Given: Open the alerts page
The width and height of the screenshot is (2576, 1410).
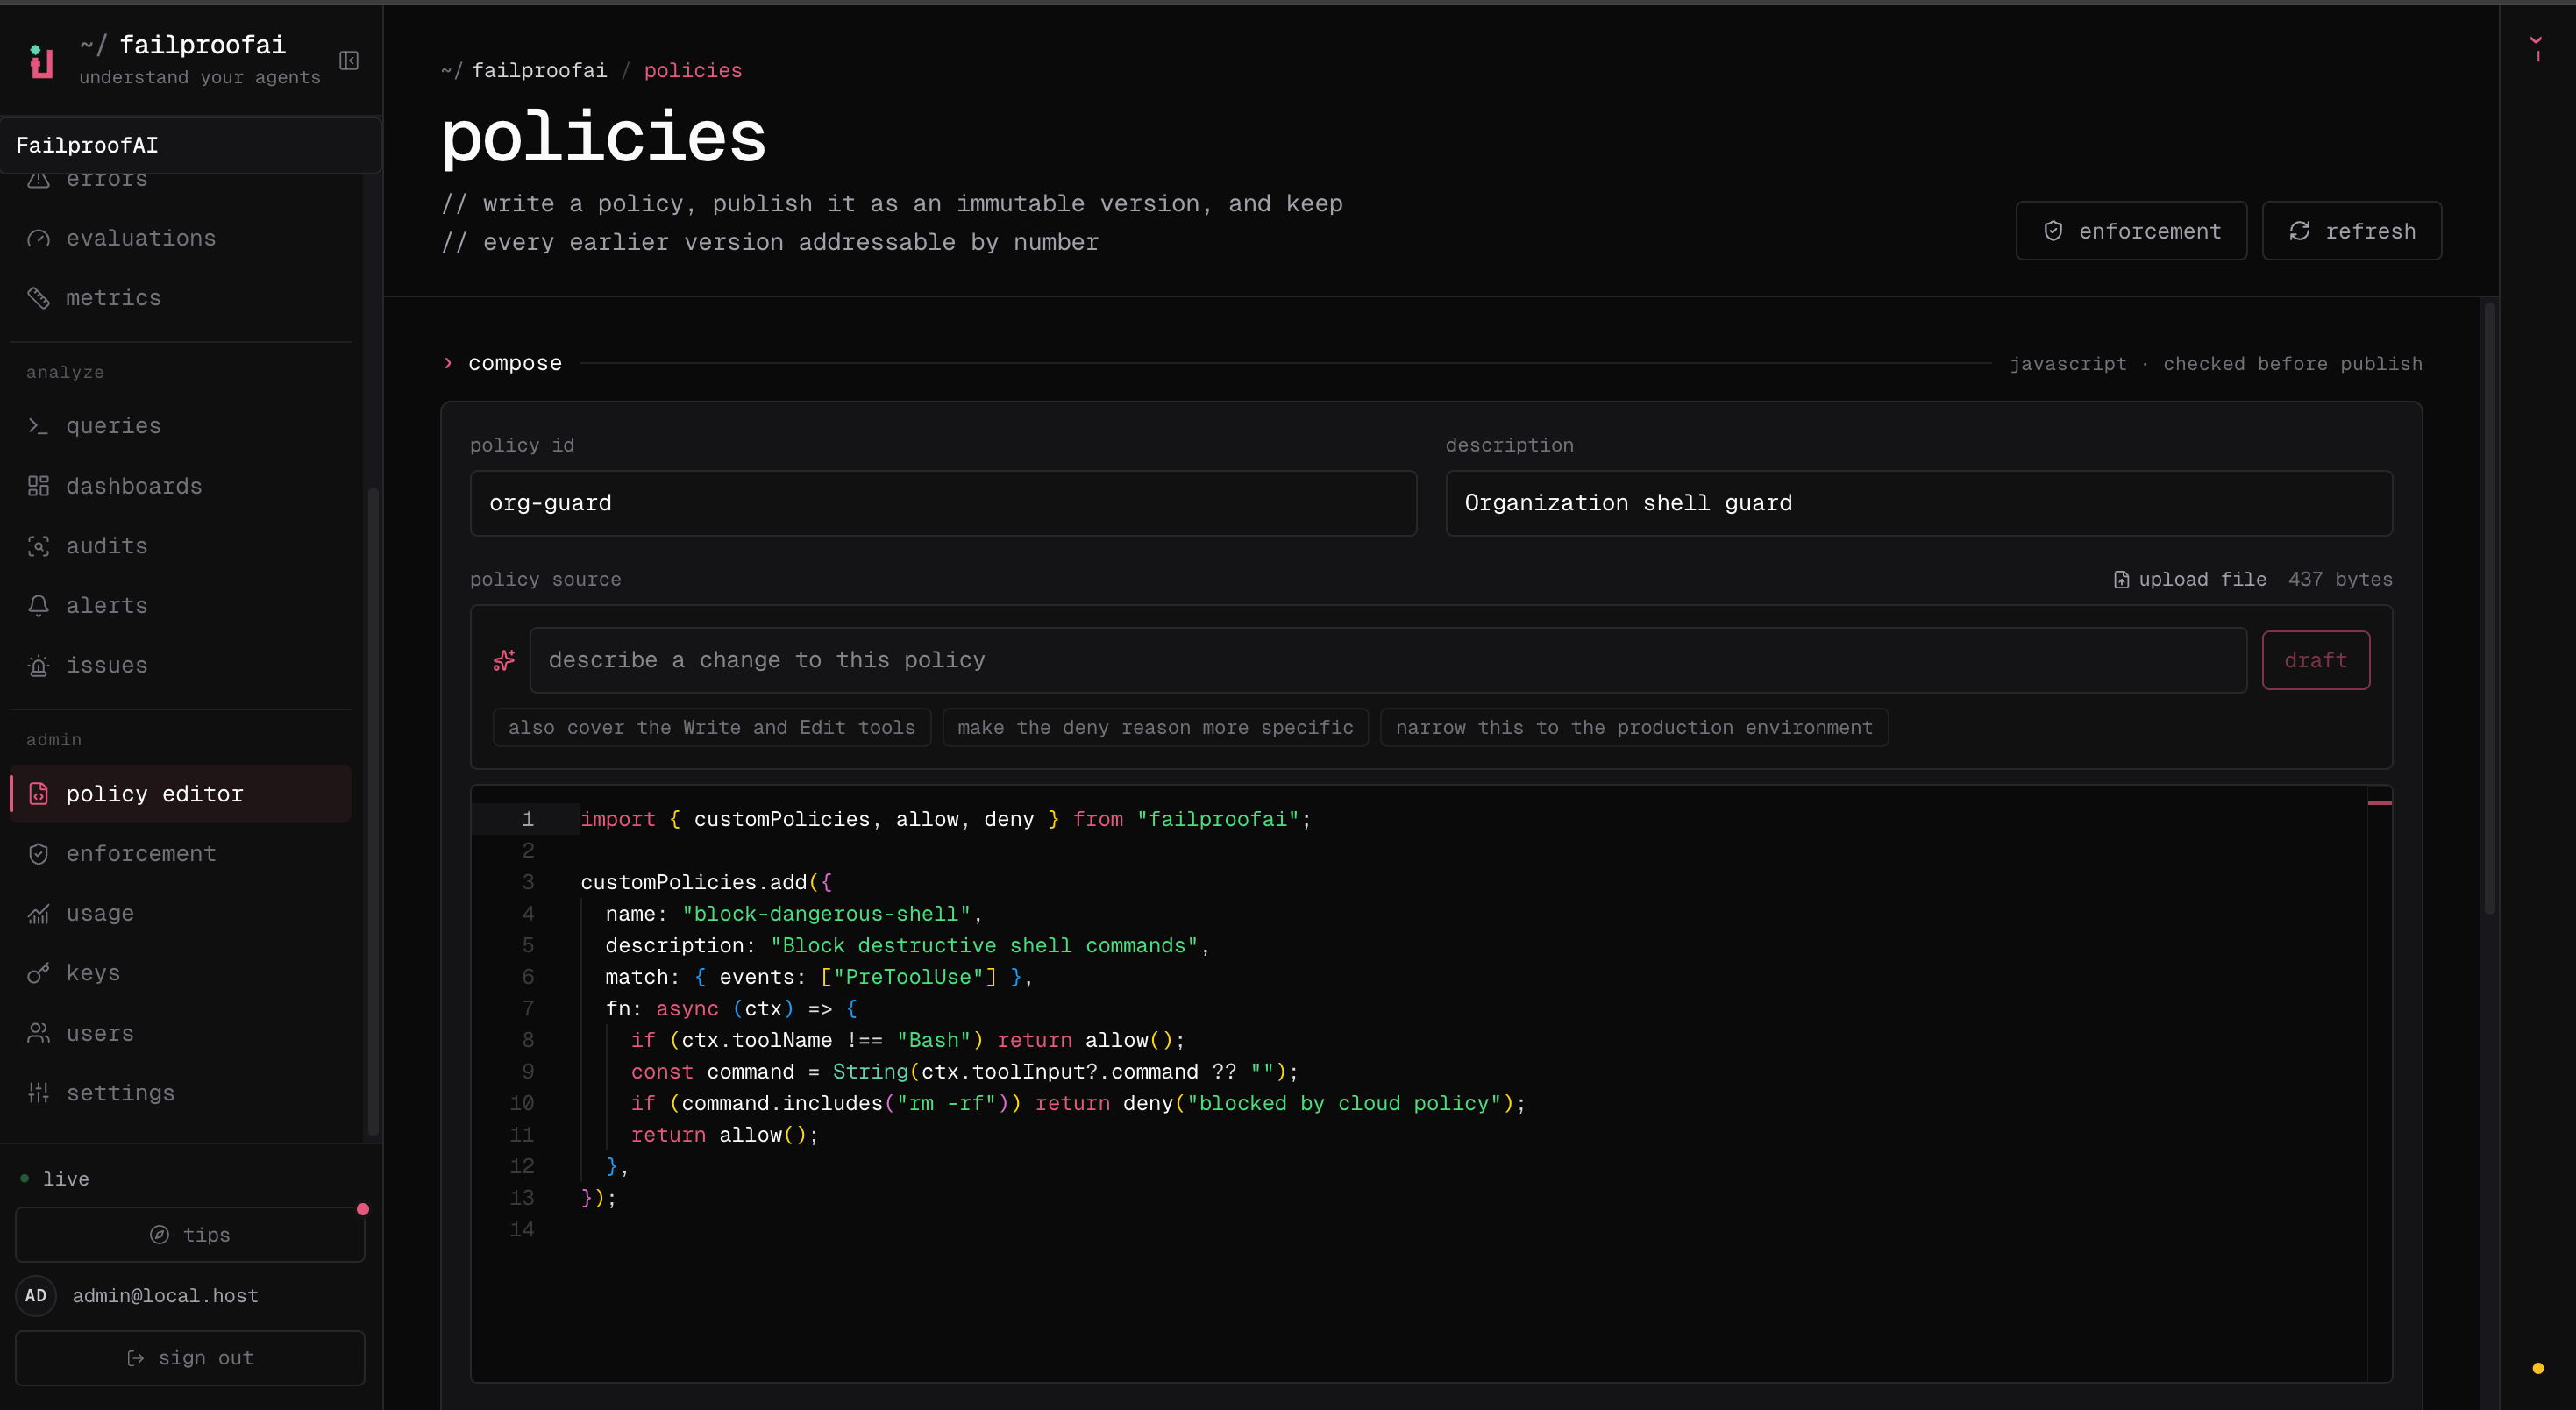Looking at the screenshot, I should [180, 606].
